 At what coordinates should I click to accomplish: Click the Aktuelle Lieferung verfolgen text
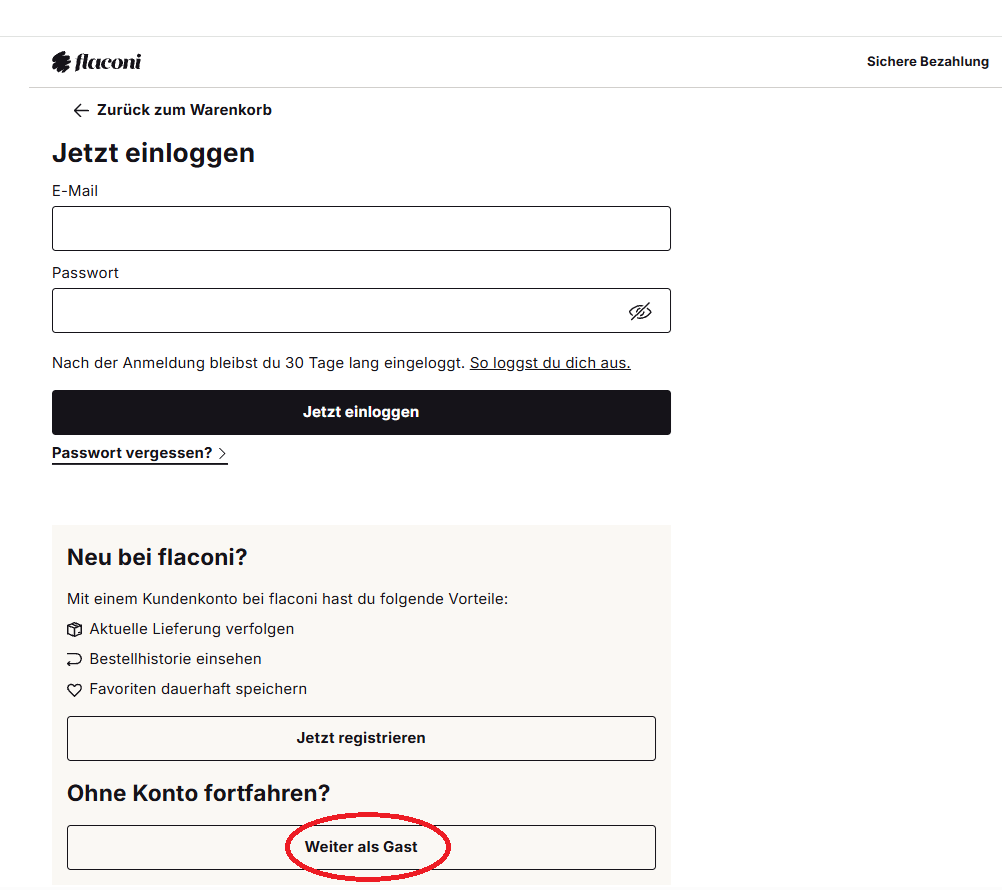(192, 629)
